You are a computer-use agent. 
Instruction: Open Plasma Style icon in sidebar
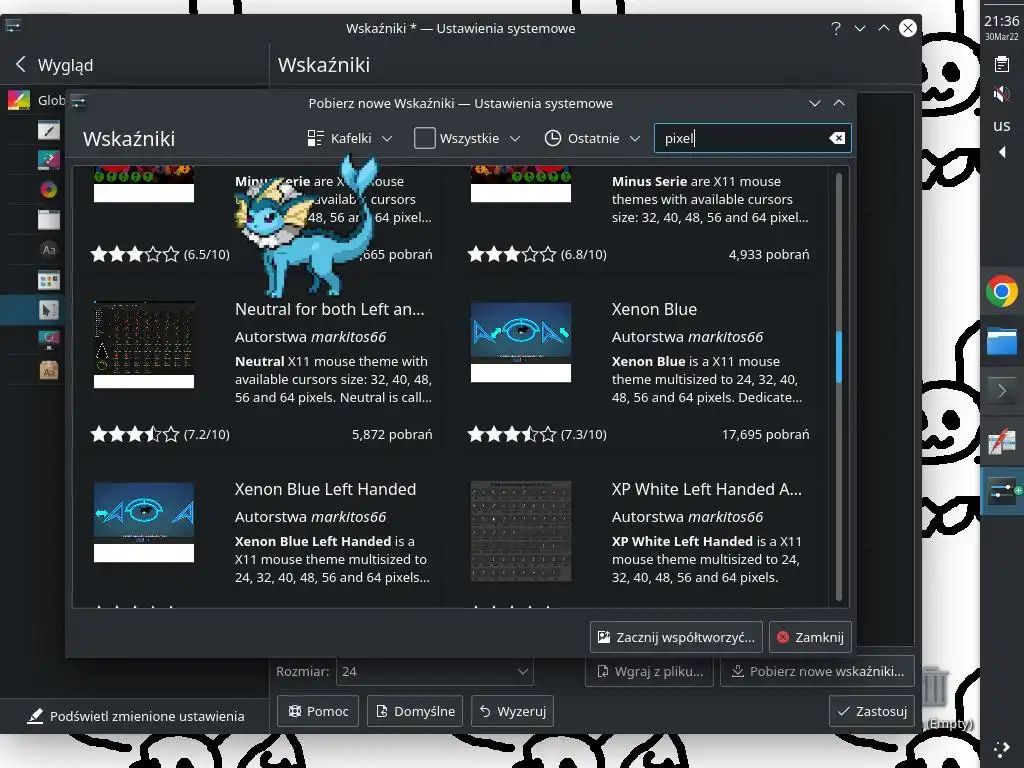coord(48,159)
